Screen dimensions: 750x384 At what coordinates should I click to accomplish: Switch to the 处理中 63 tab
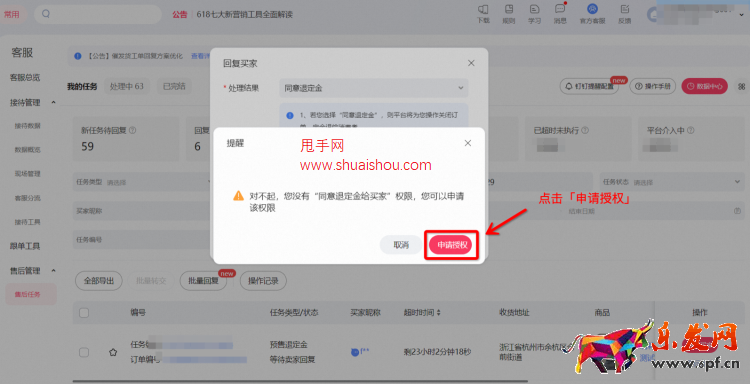point(126,86)
